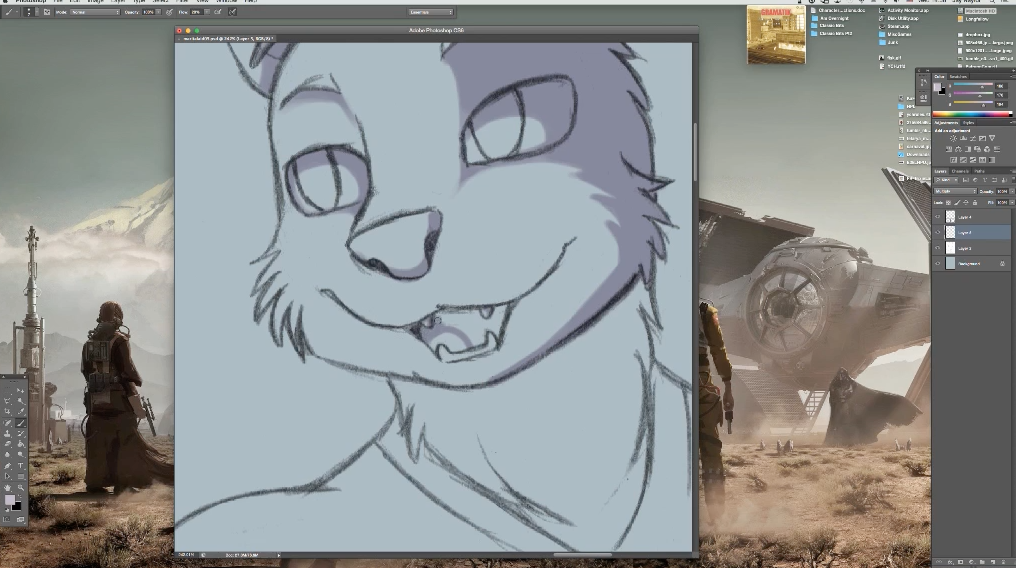The width and height of the screenshot is (1016, 568).
Task: Open the Layers panel Opacity arrow
Action: 1013,191
